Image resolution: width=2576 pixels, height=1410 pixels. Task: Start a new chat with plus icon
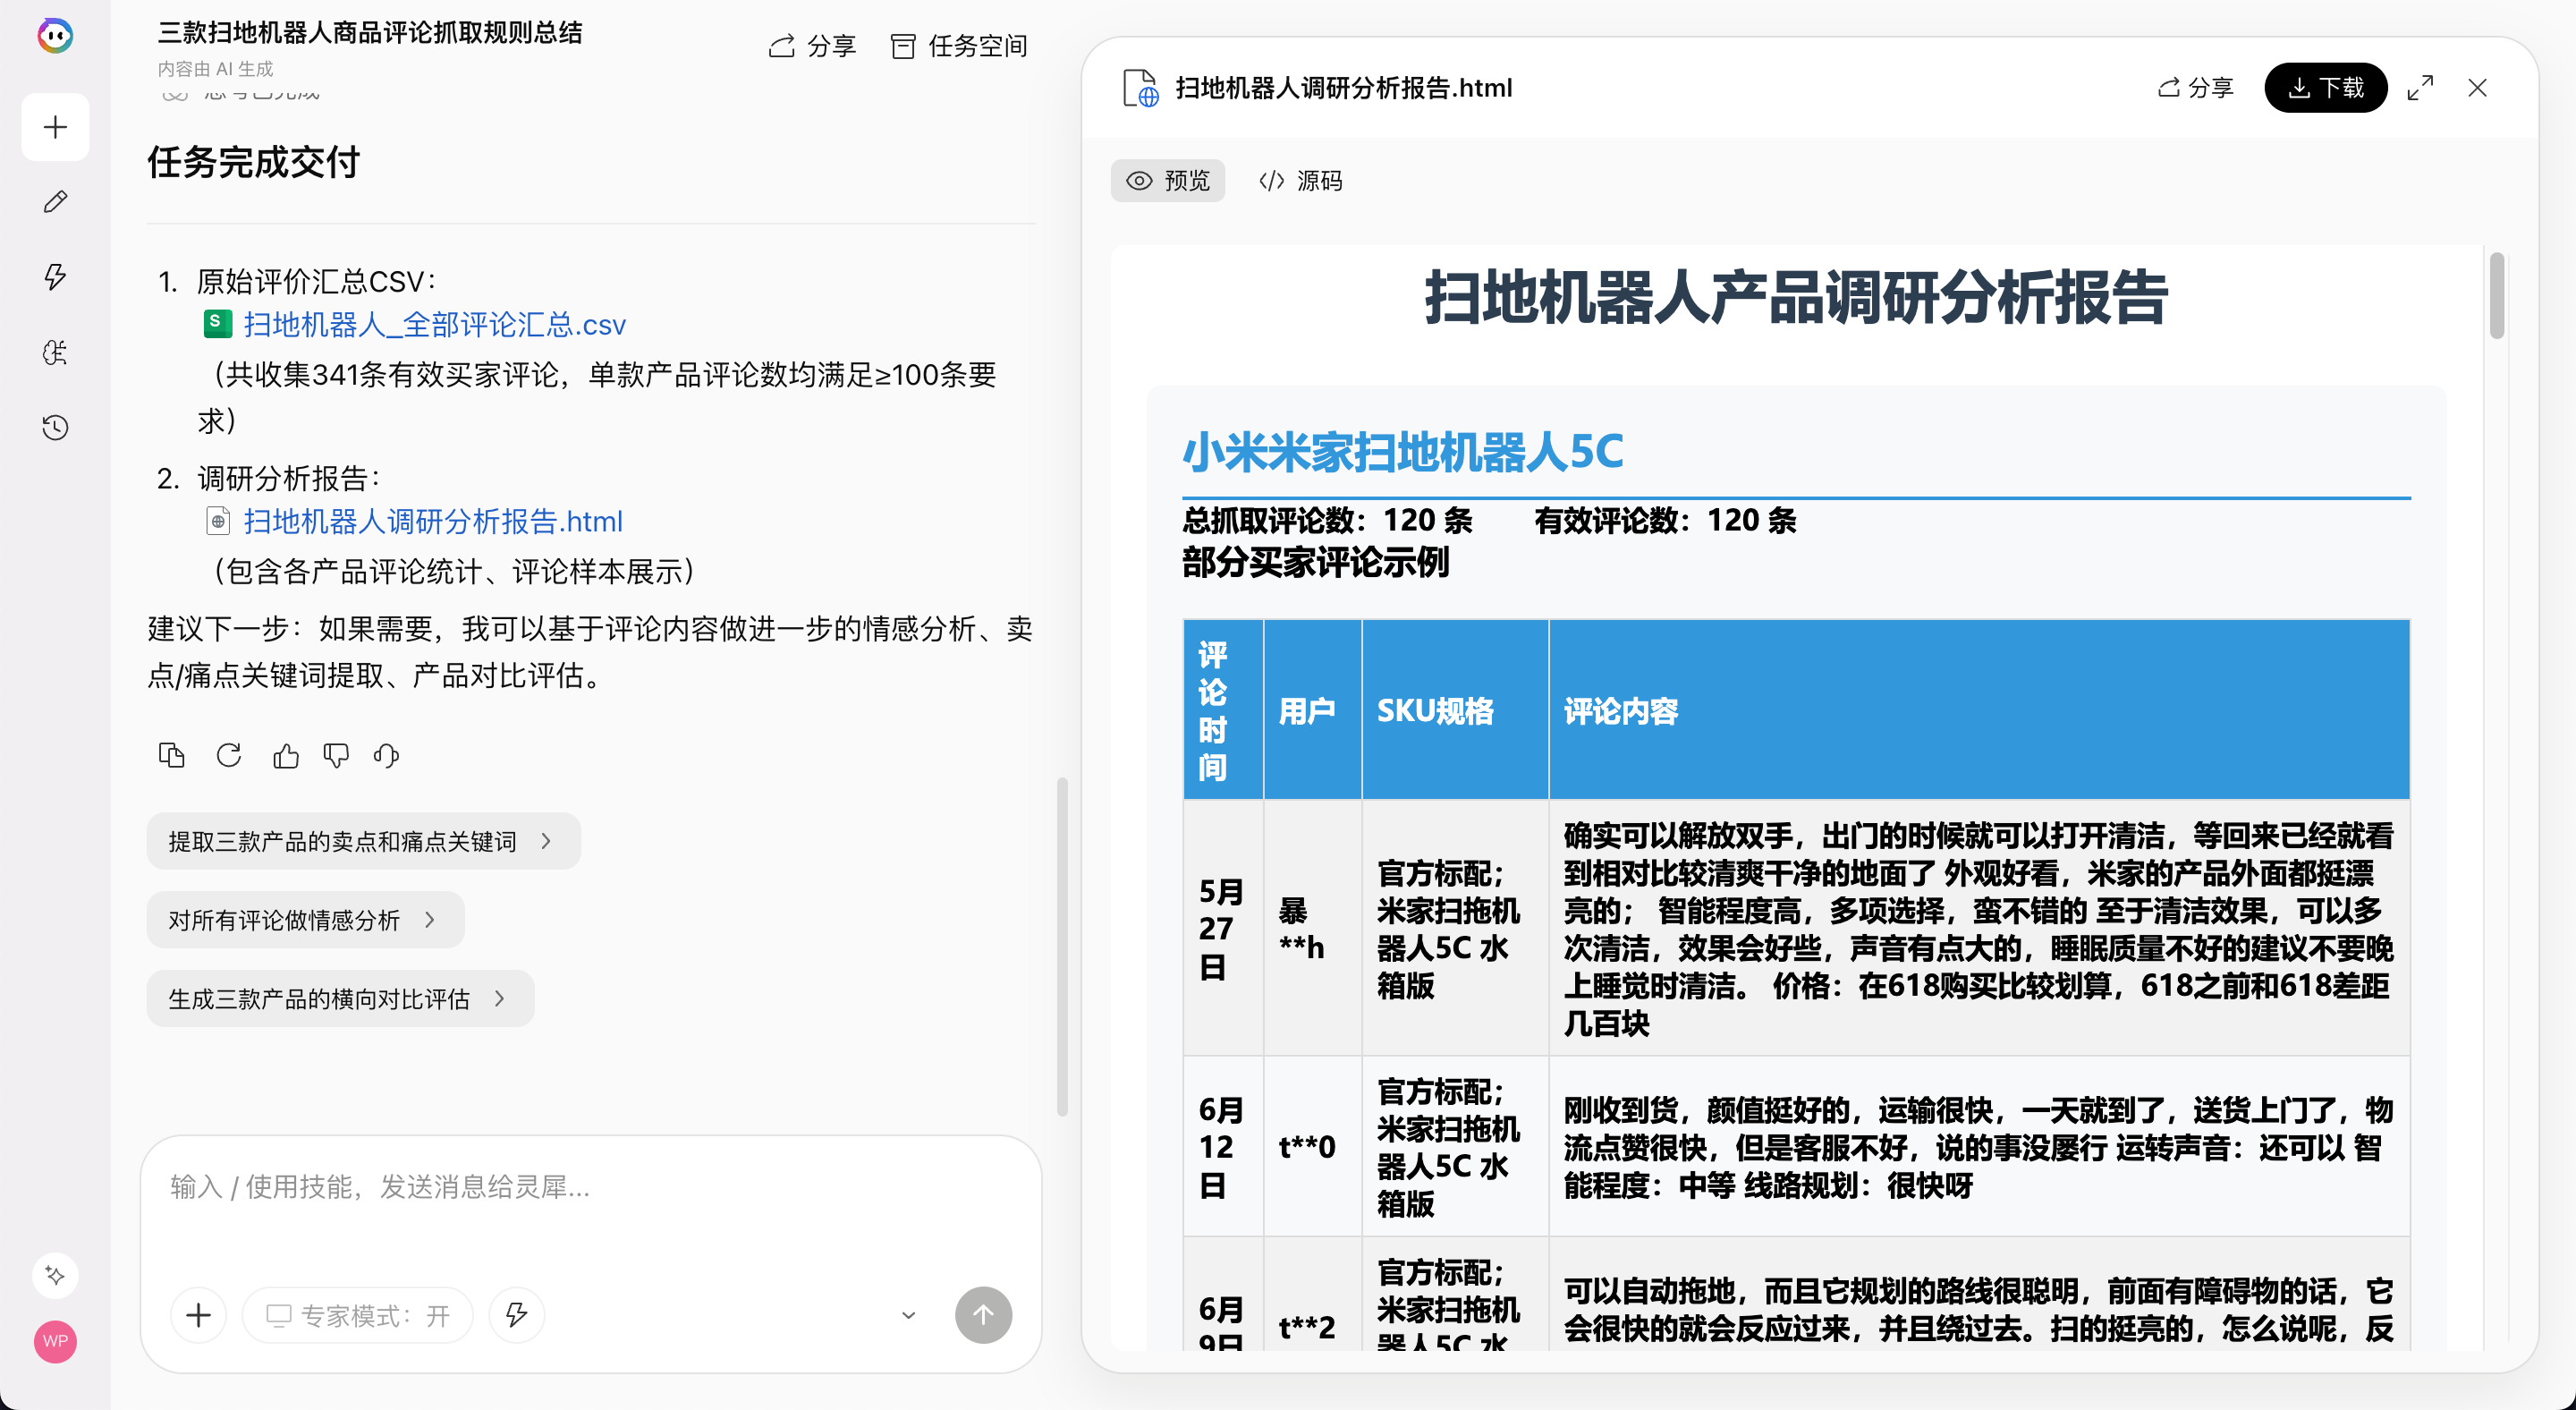pos(55,127)
